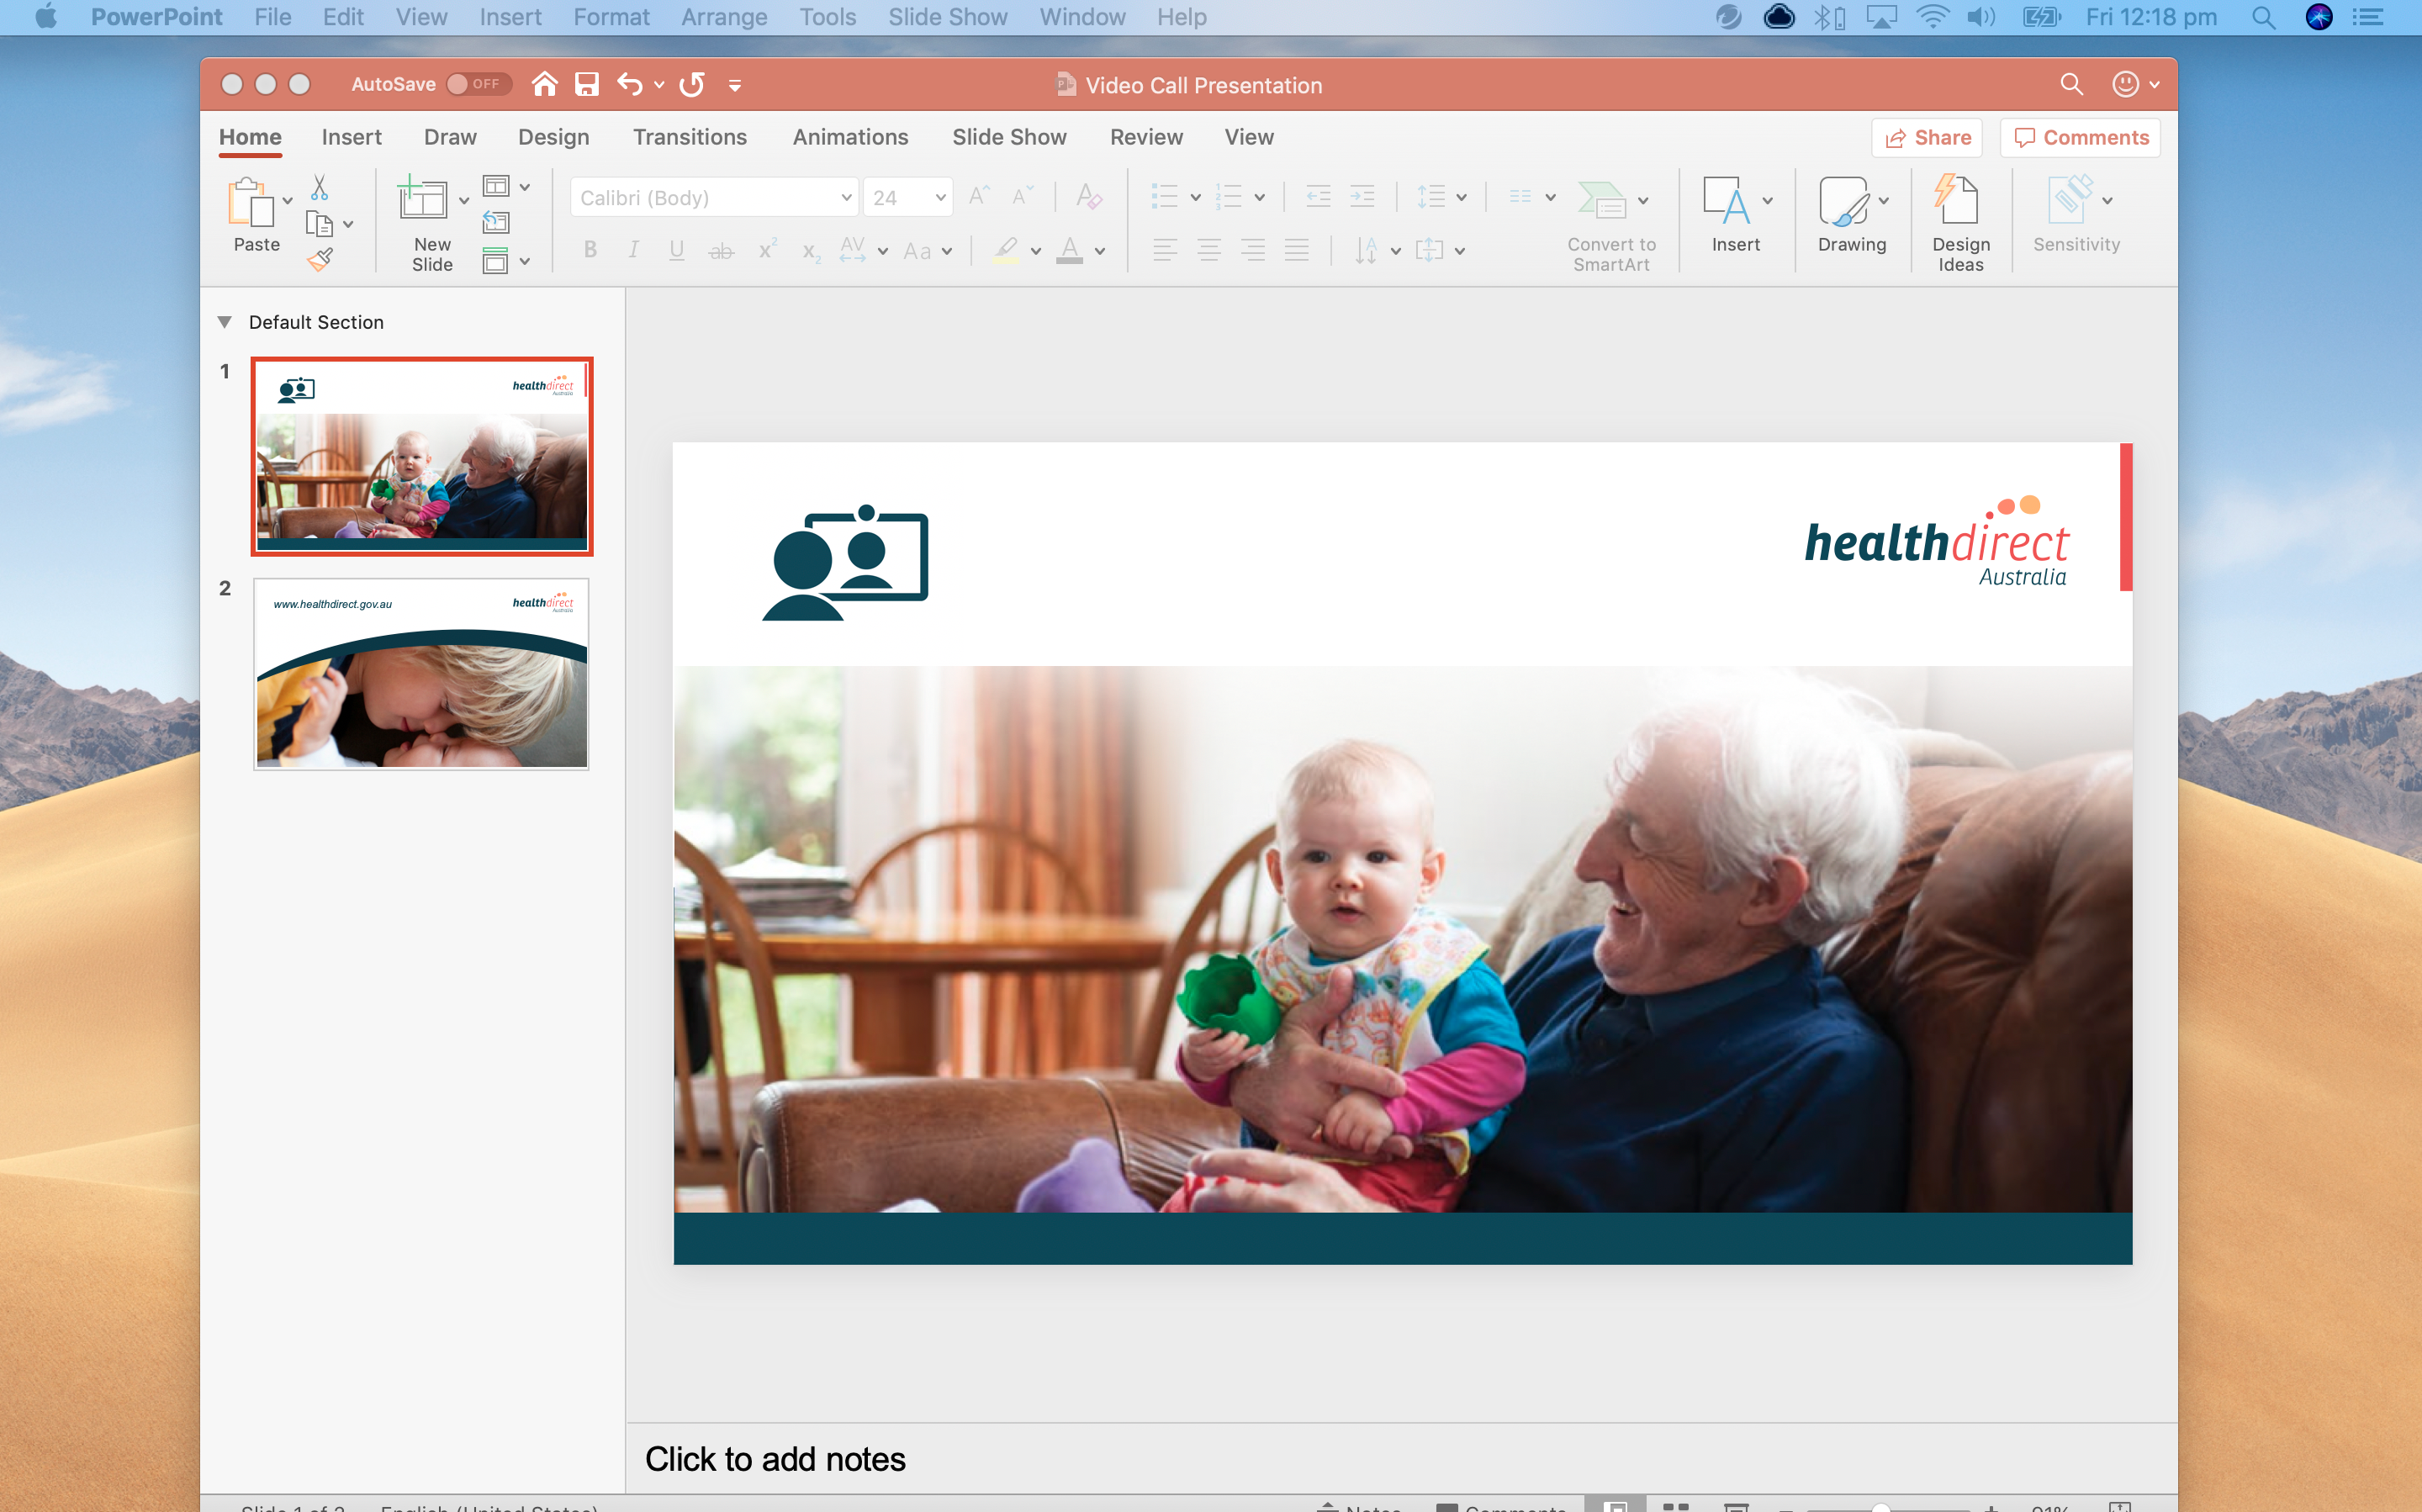Image resolution: width=2422 pixels, height=1512 pixels.
Task: Click the Sensitivity button in the ribbon
Action: click(x=2074, y=215)
